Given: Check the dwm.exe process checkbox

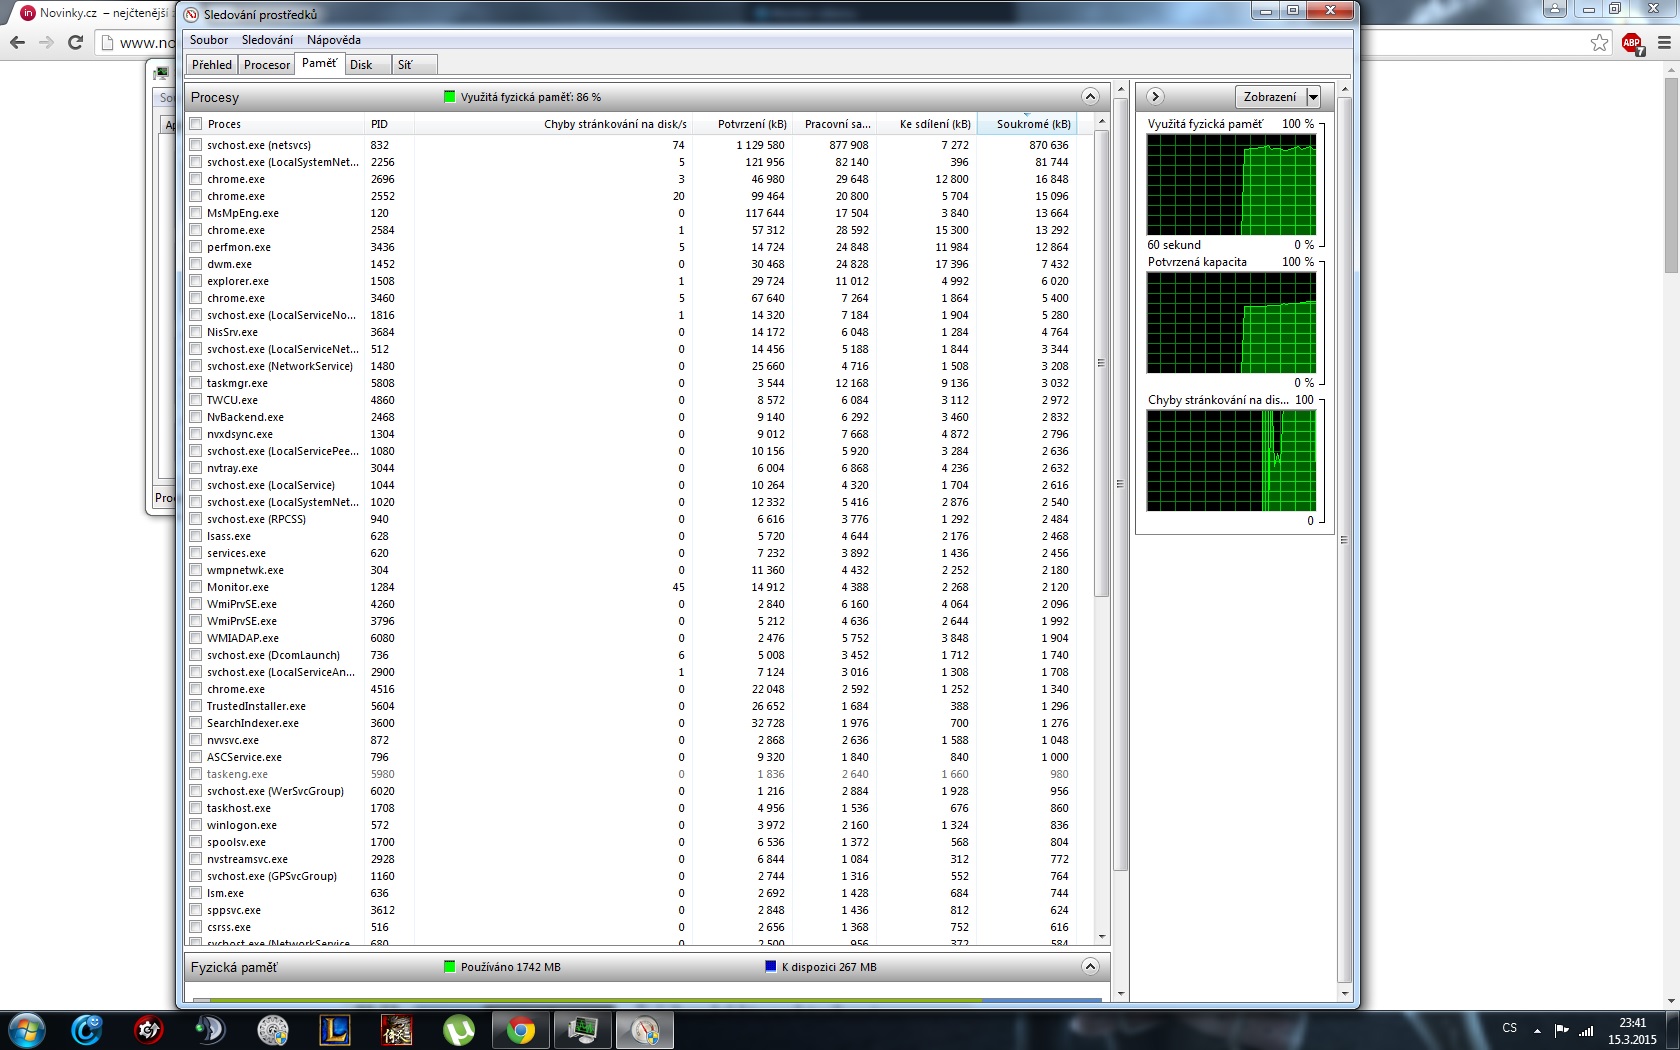Looking at the screenshot, I should 196,264.
